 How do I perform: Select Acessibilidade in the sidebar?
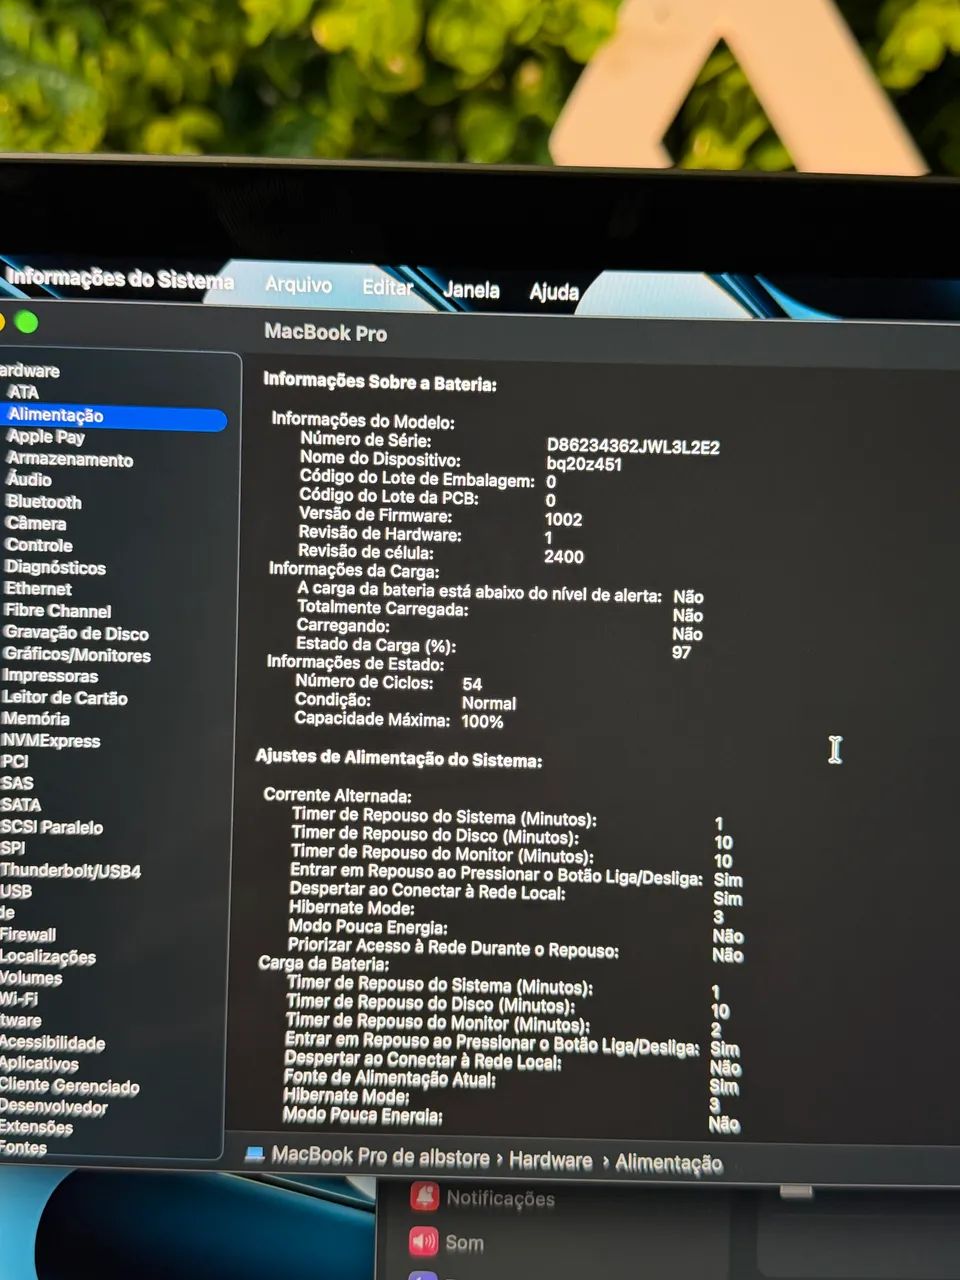click(52, 1043)
